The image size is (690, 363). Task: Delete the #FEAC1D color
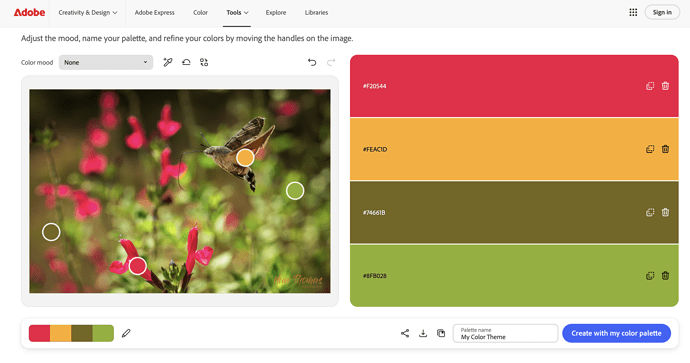(665, 149)
